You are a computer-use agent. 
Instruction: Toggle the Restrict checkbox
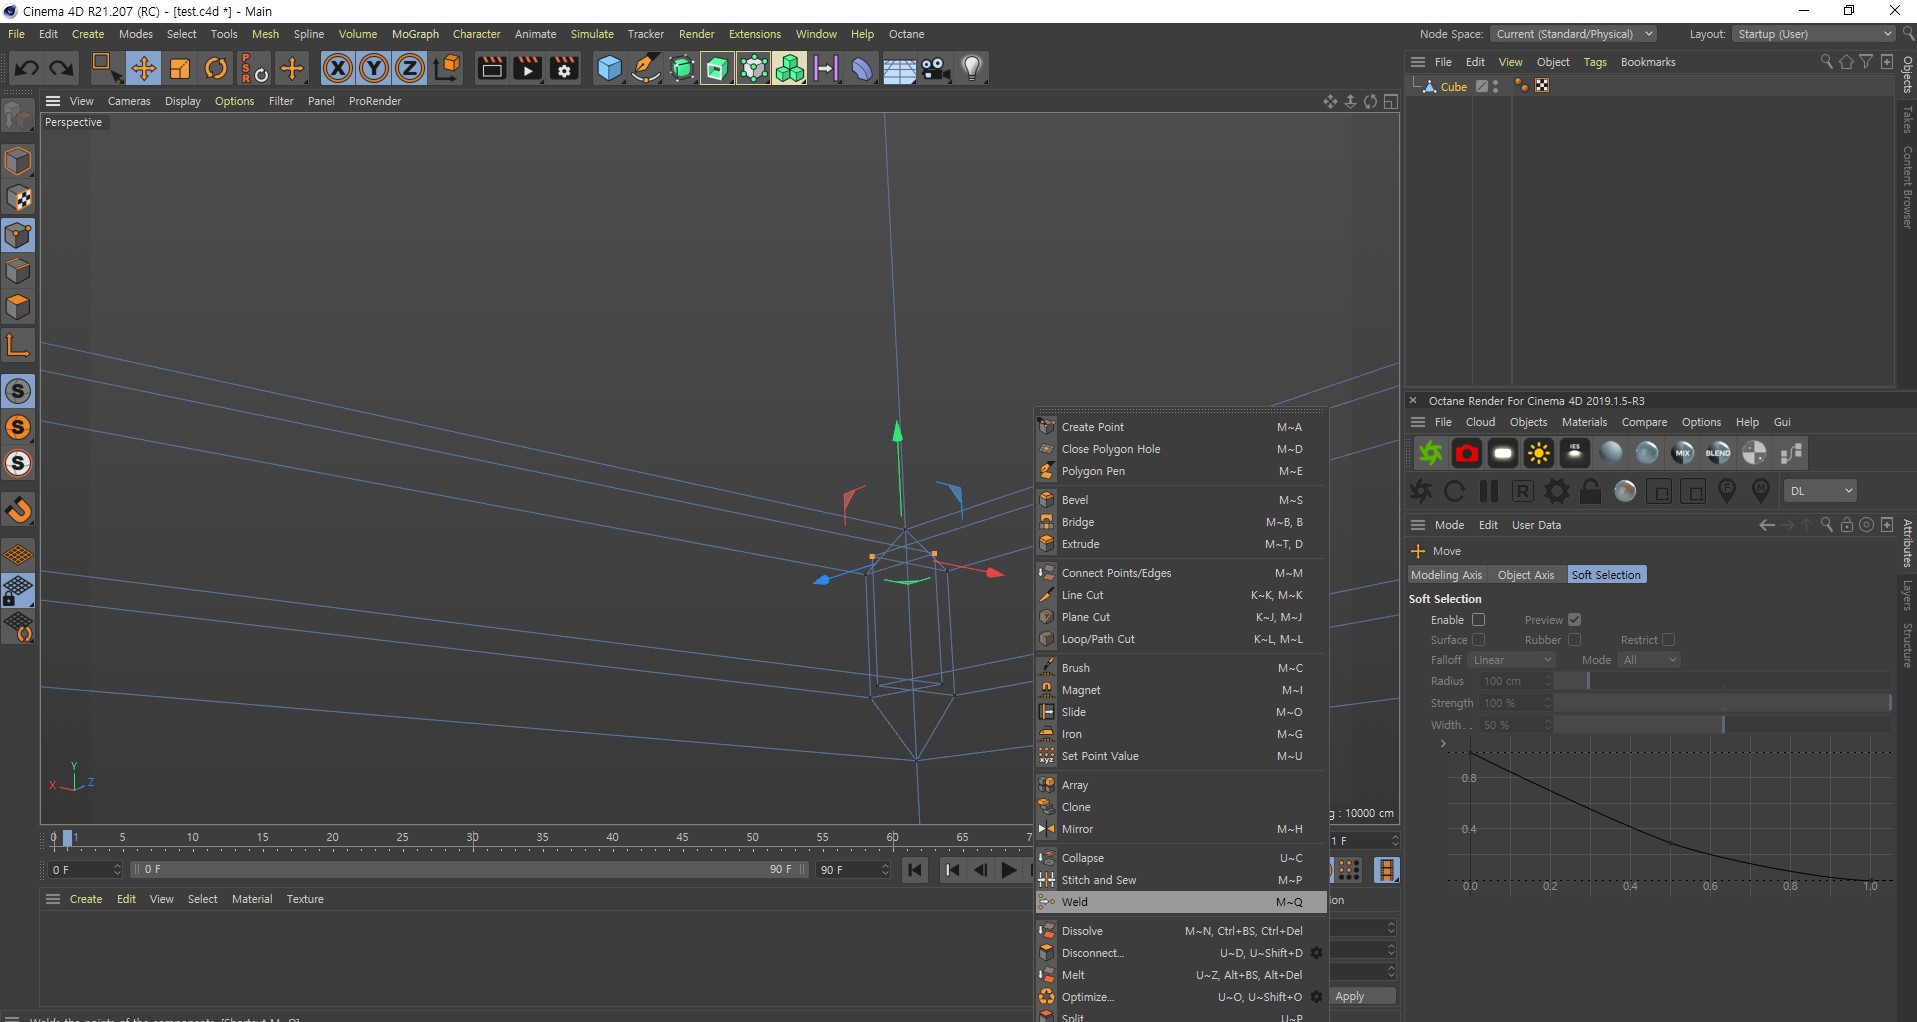(x=1668, y=640)
